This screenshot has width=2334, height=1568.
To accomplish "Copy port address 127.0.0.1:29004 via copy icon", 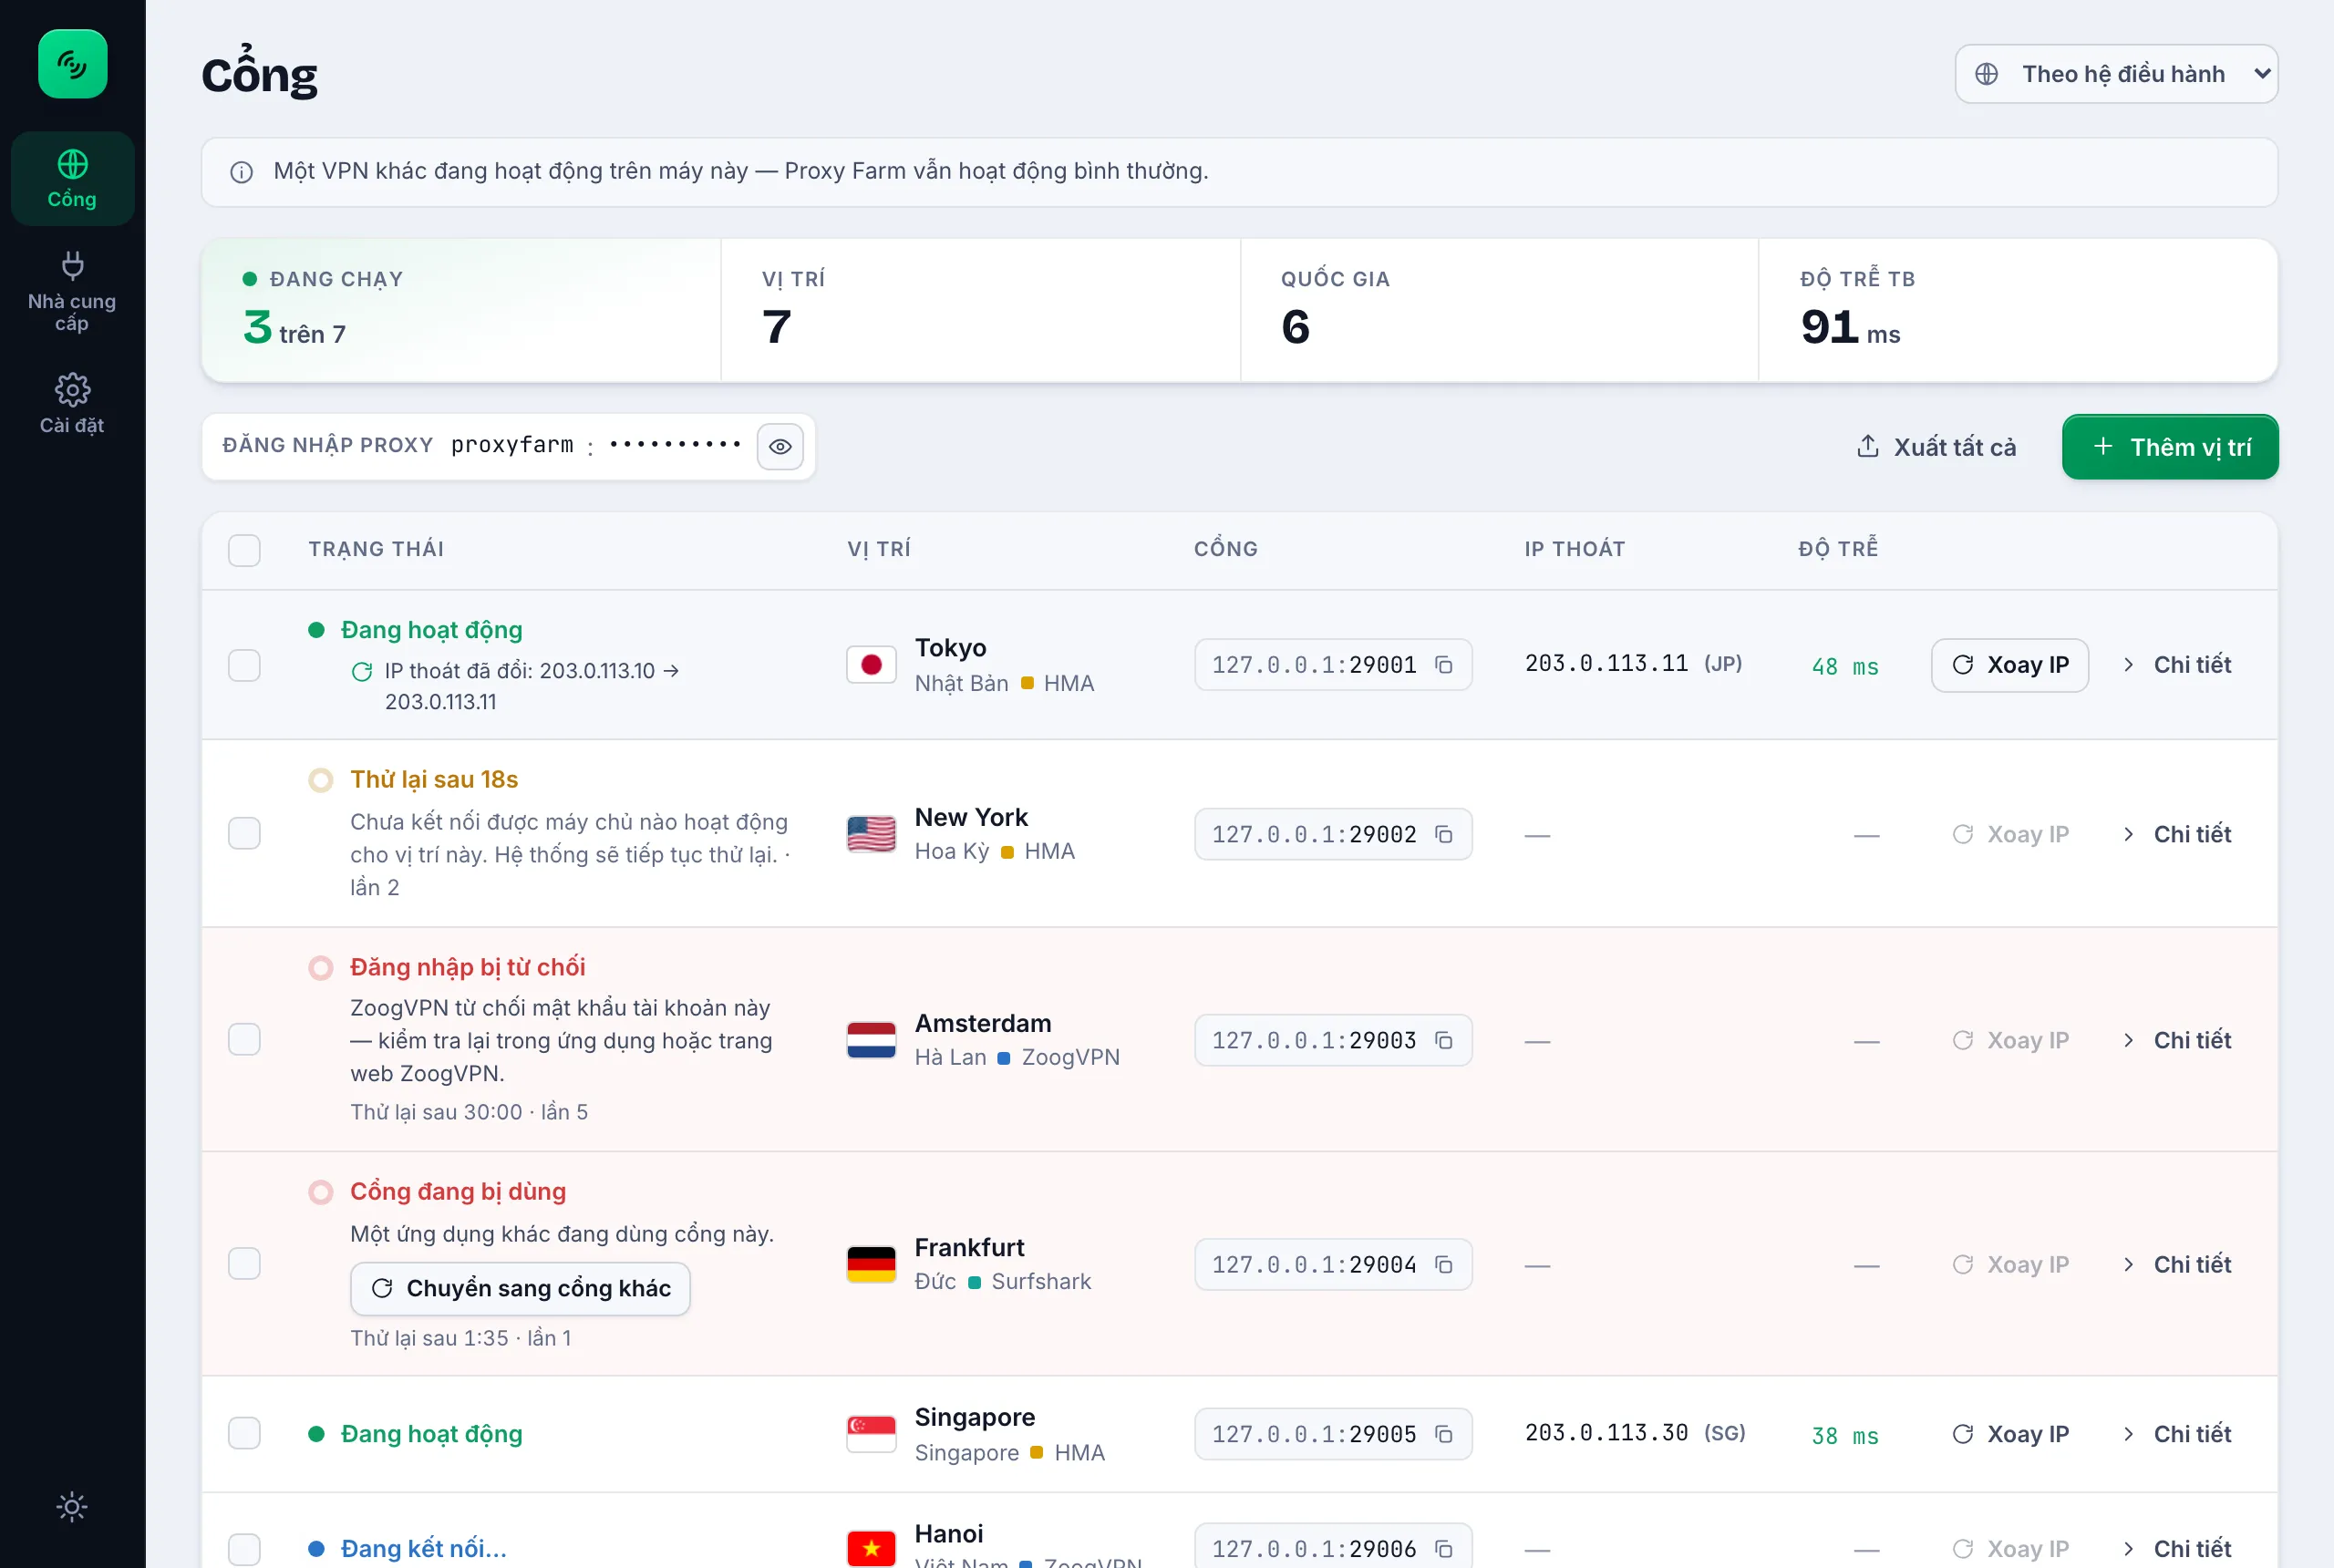I will tap(1444, 1264).
